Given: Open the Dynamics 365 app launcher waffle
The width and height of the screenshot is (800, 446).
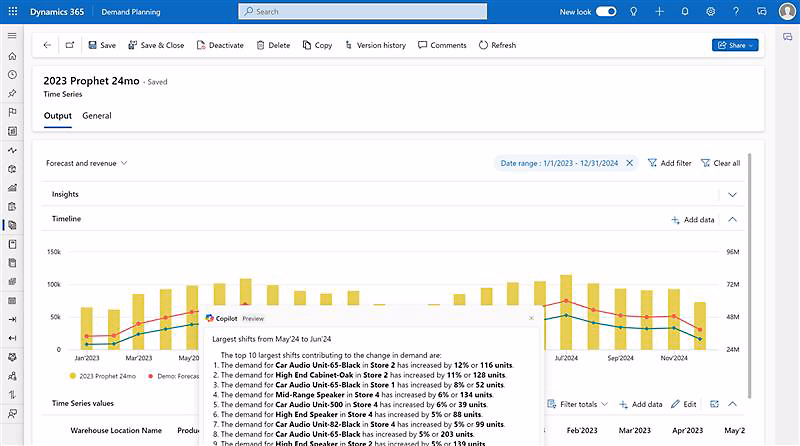Looking at the screenshot, I should (12, 11).
